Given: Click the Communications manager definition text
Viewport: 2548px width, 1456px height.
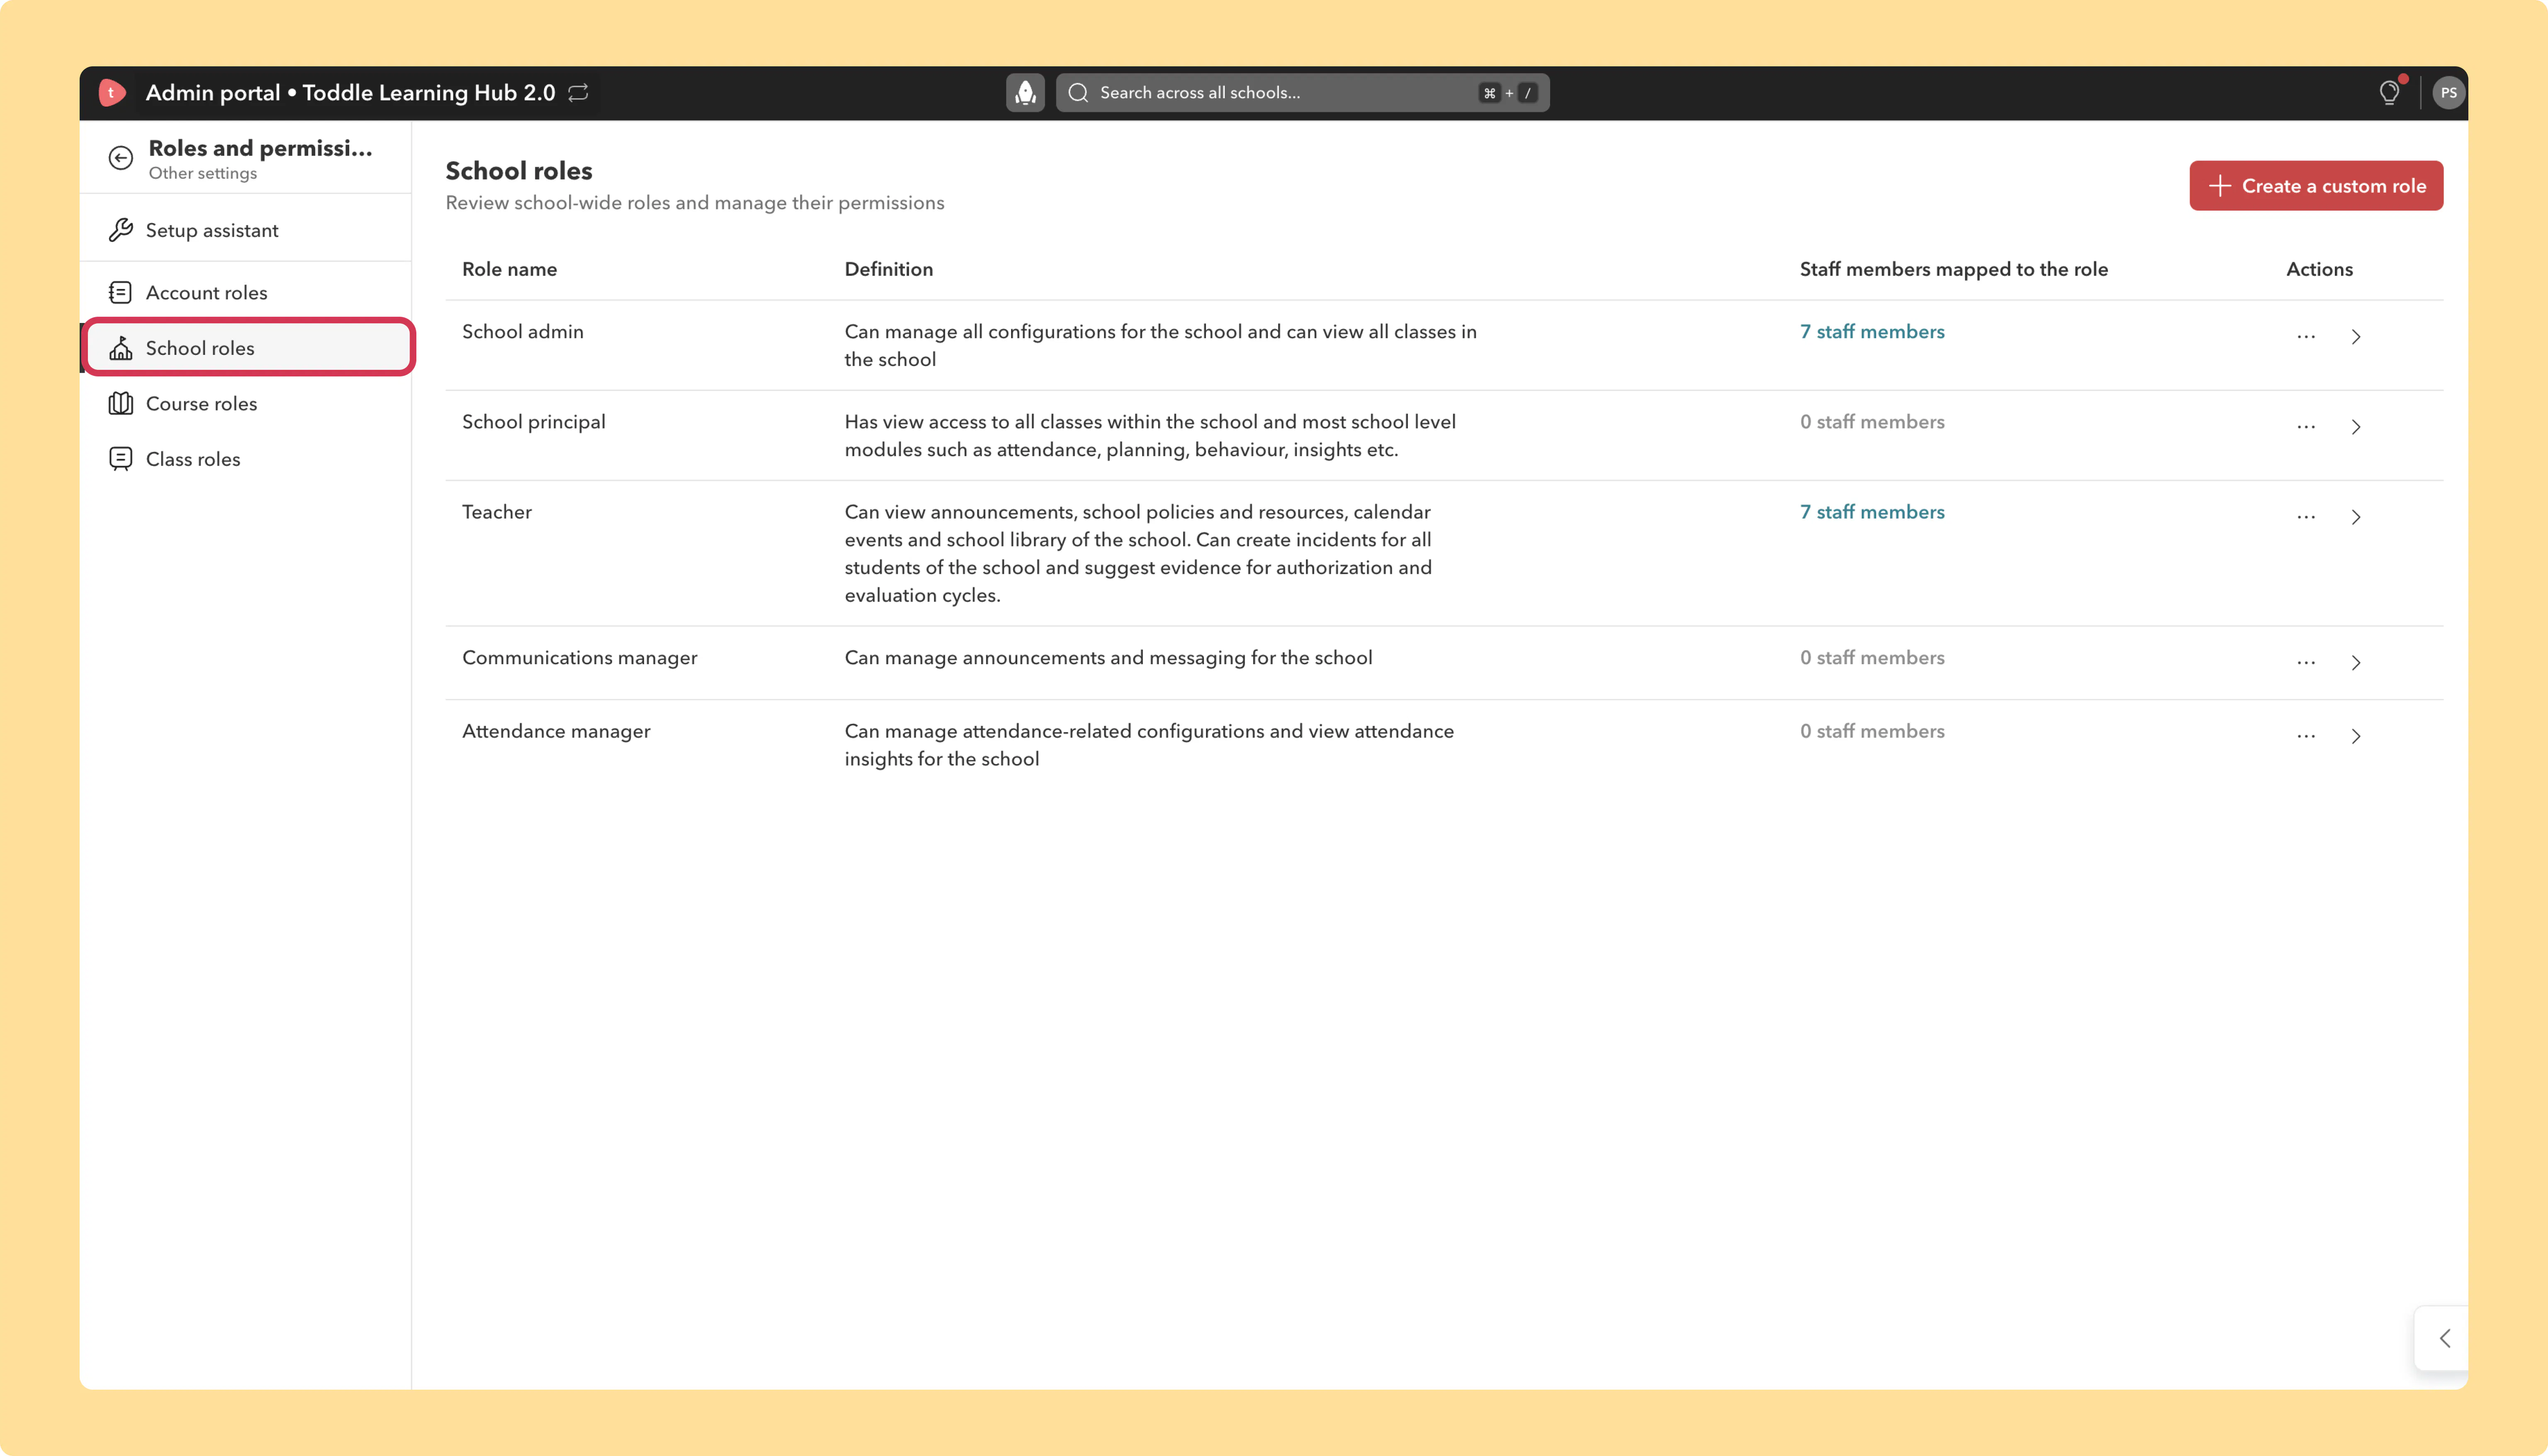Looking at the screenshot, I should pyautogui.click(x=1108, y=658).
